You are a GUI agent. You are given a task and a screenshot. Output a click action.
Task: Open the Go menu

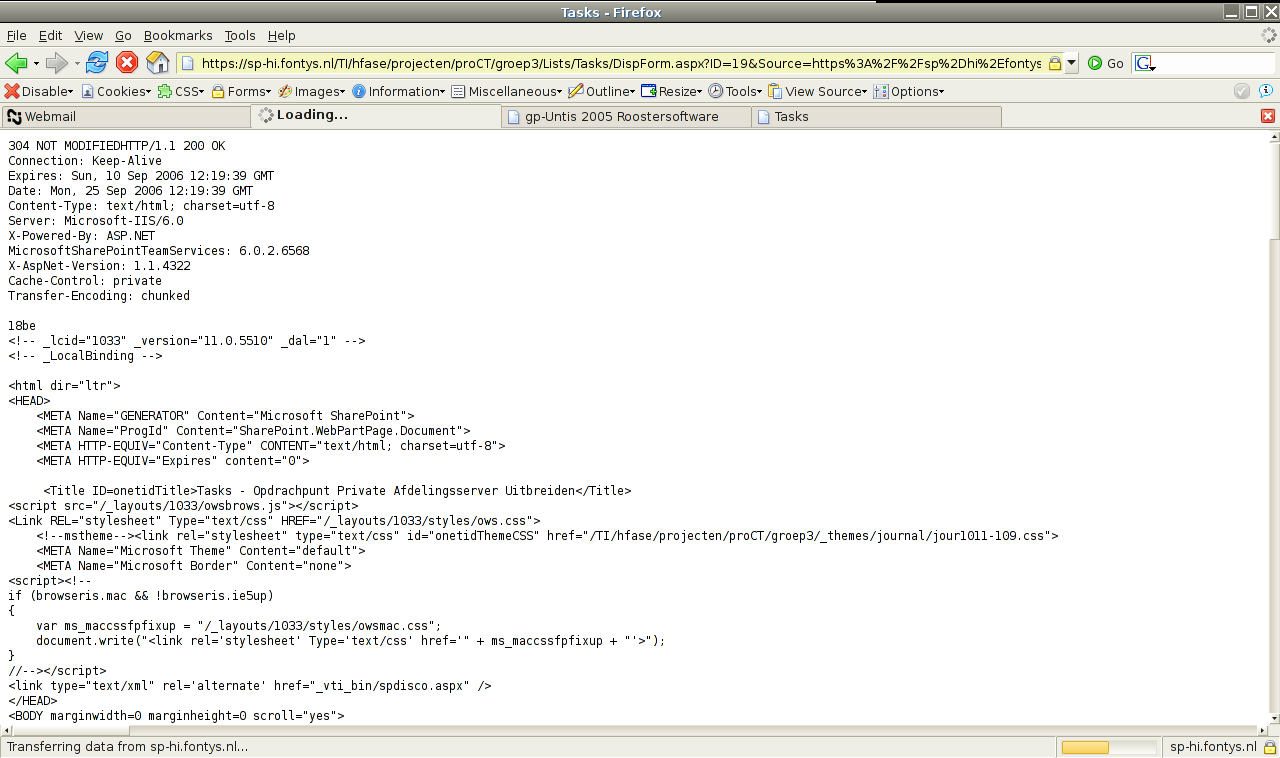click(123, 35)
